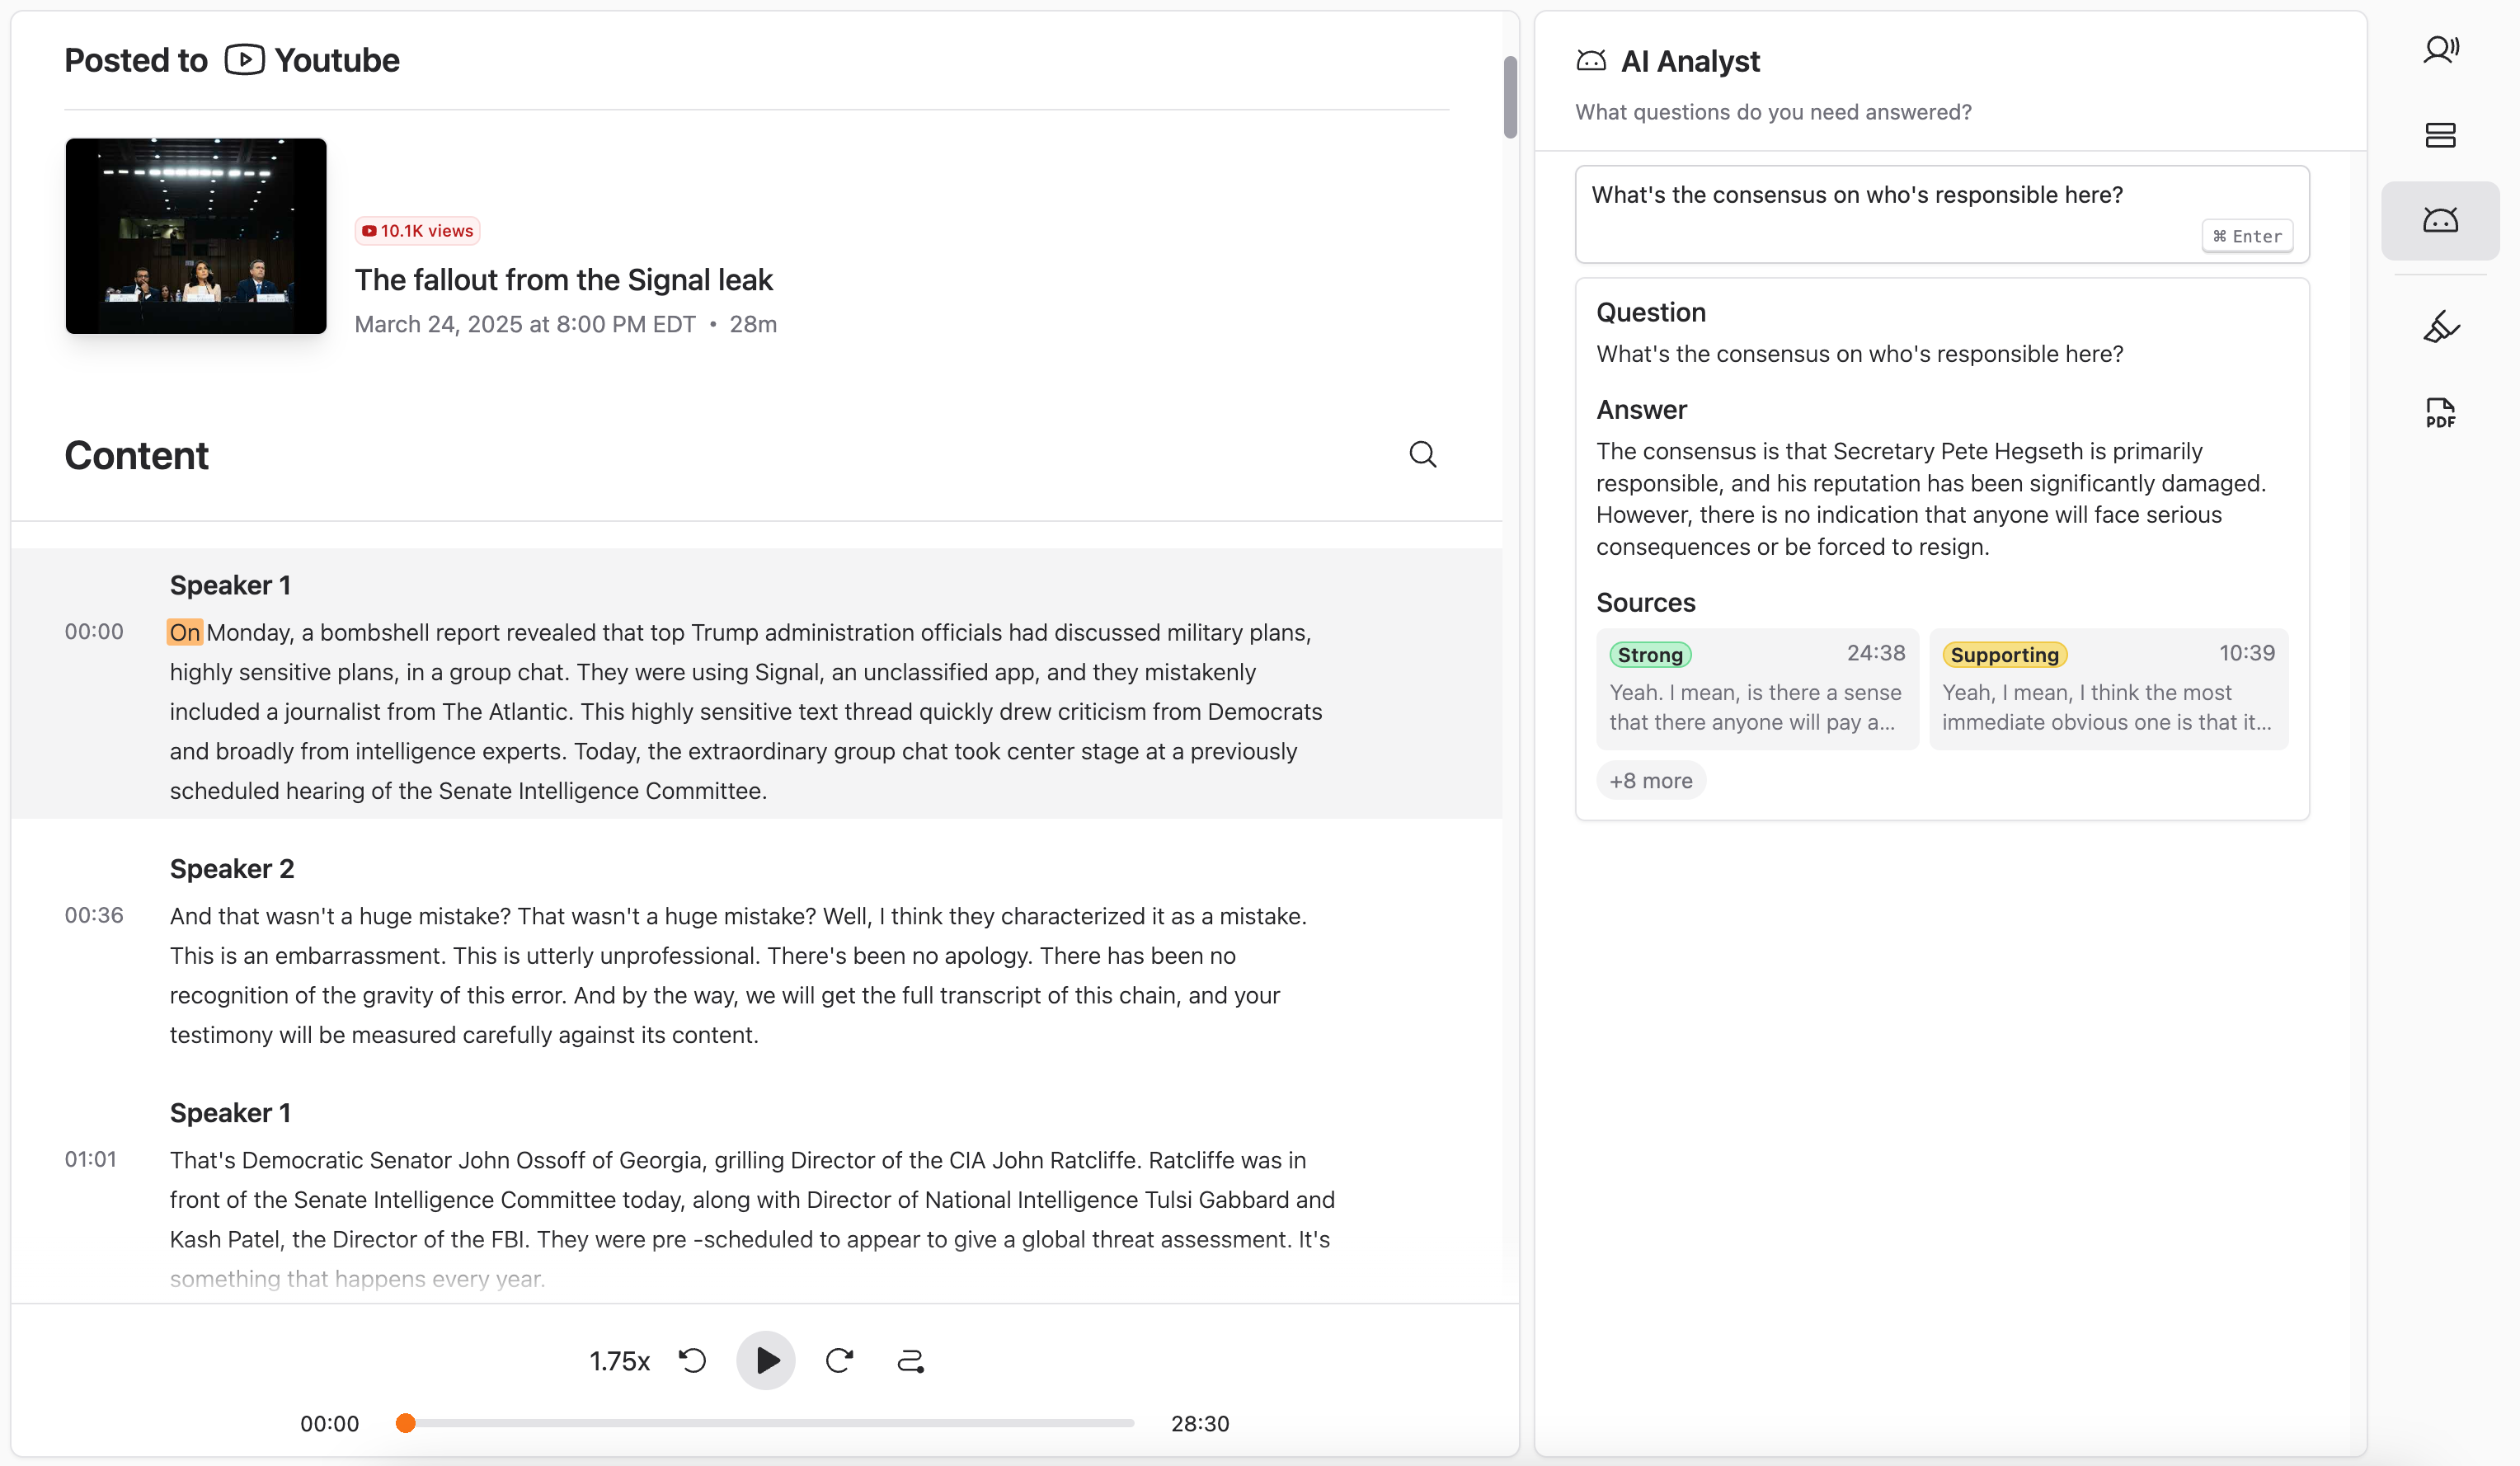Jump to the 00:36 transcript timestamp
This screenshot has height=1466, width=2520.
[94, 916]
